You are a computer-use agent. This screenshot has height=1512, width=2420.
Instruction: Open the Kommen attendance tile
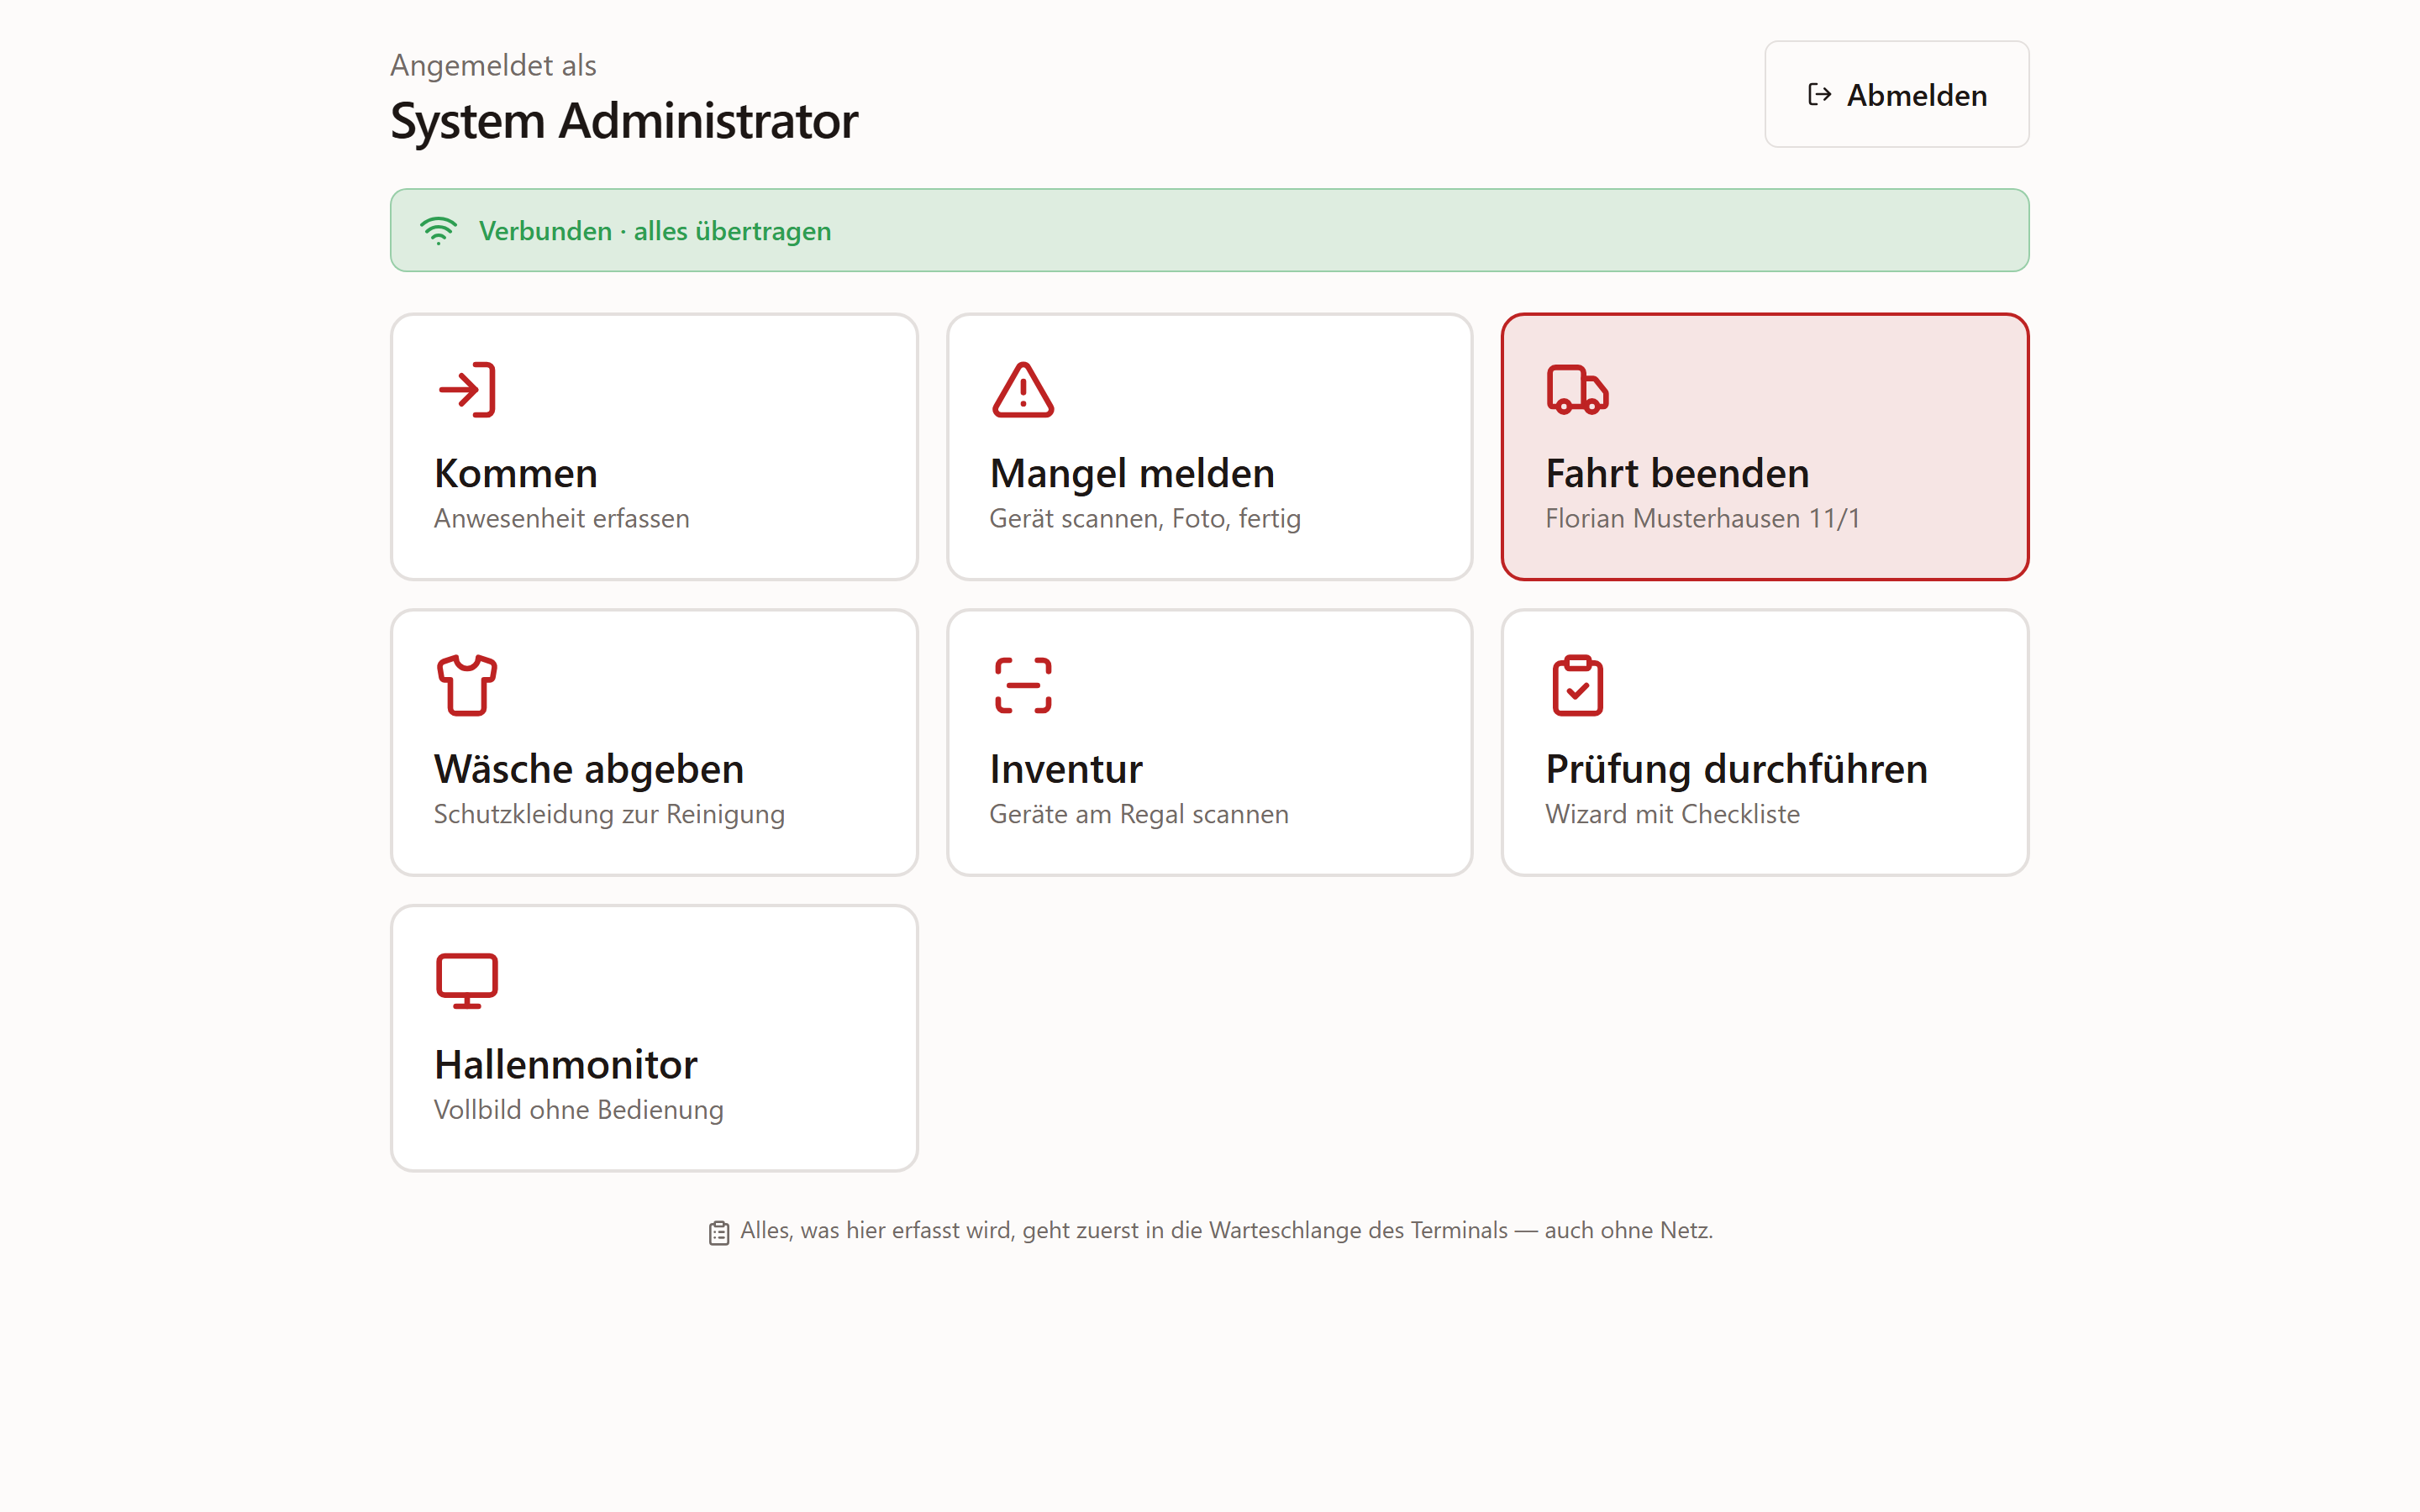point(654,447)
